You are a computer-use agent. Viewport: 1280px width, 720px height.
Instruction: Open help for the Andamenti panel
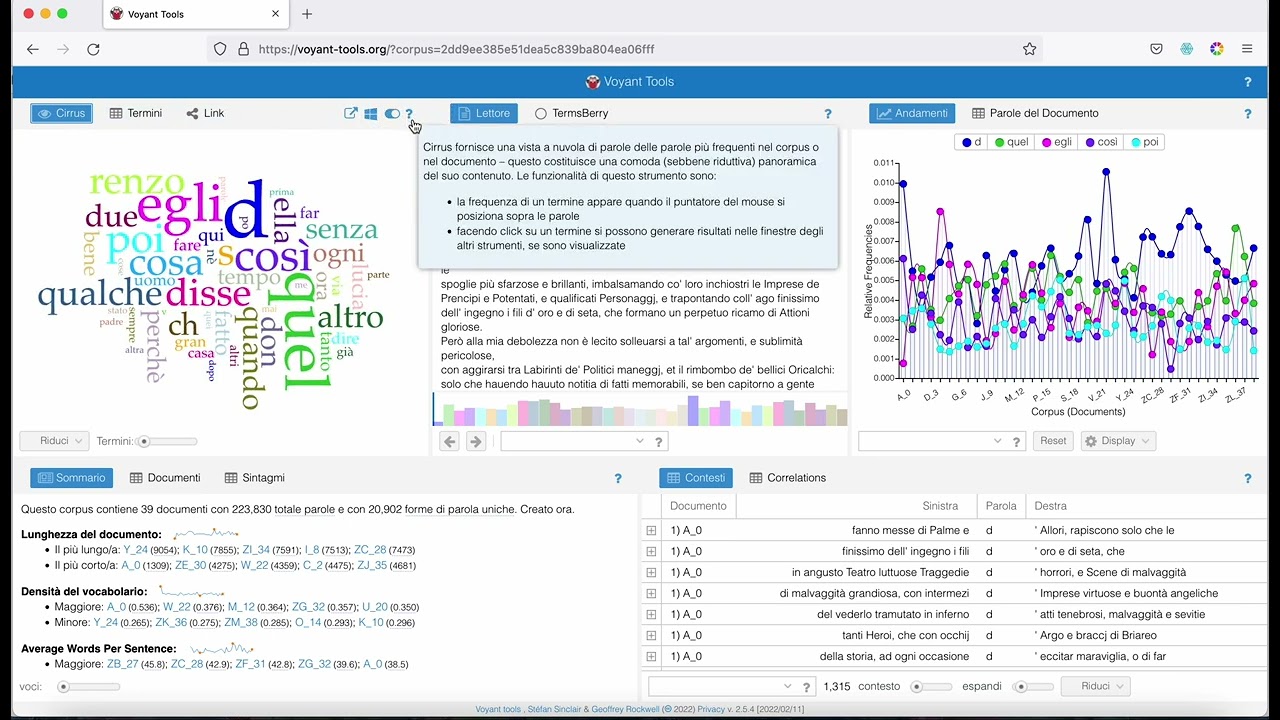(1247, 114)
